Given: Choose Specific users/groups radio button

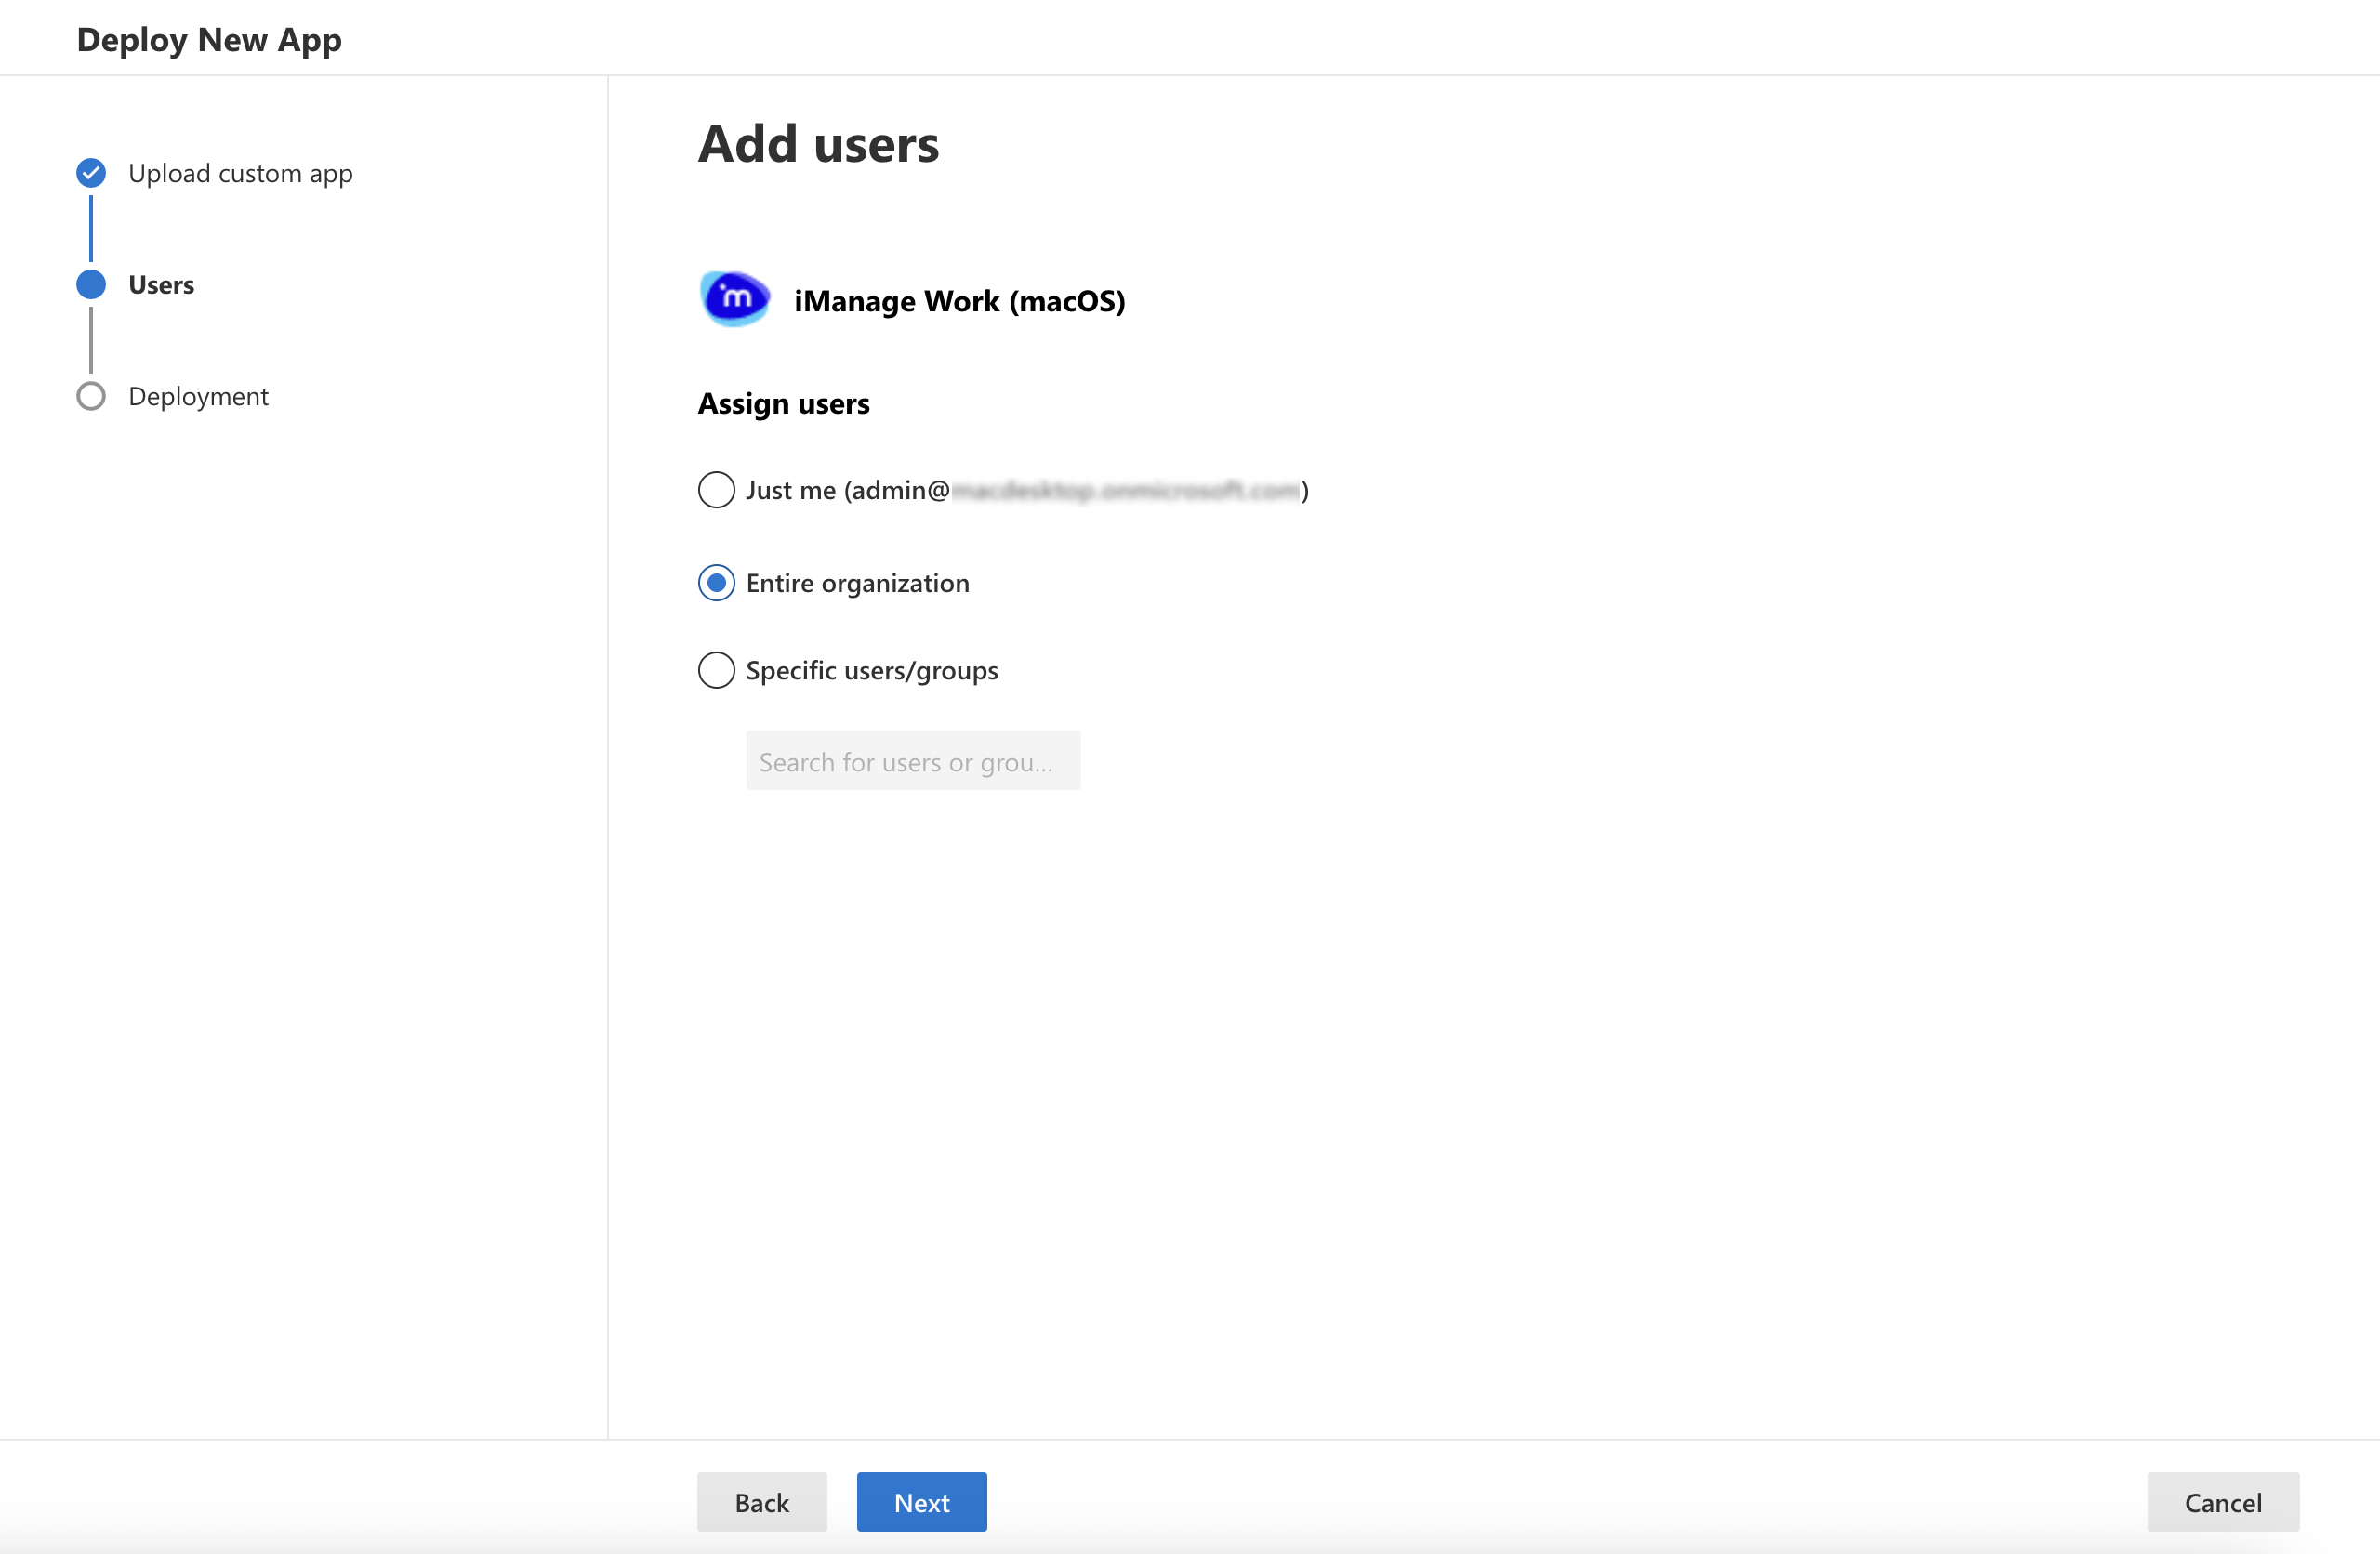Looking at the screenshot, I should click(x=716, y=670).
